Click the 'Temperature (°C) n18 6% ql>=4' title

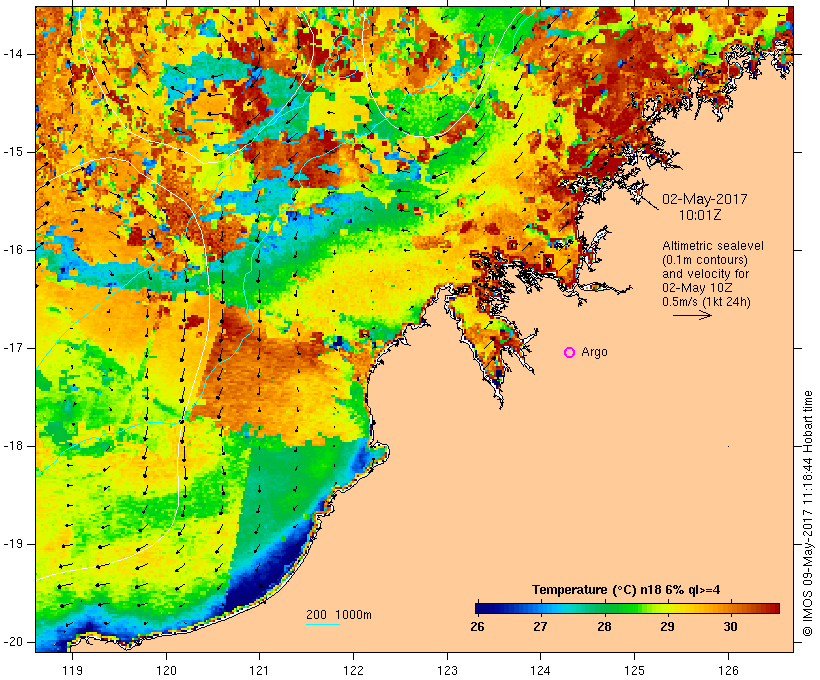626,590
